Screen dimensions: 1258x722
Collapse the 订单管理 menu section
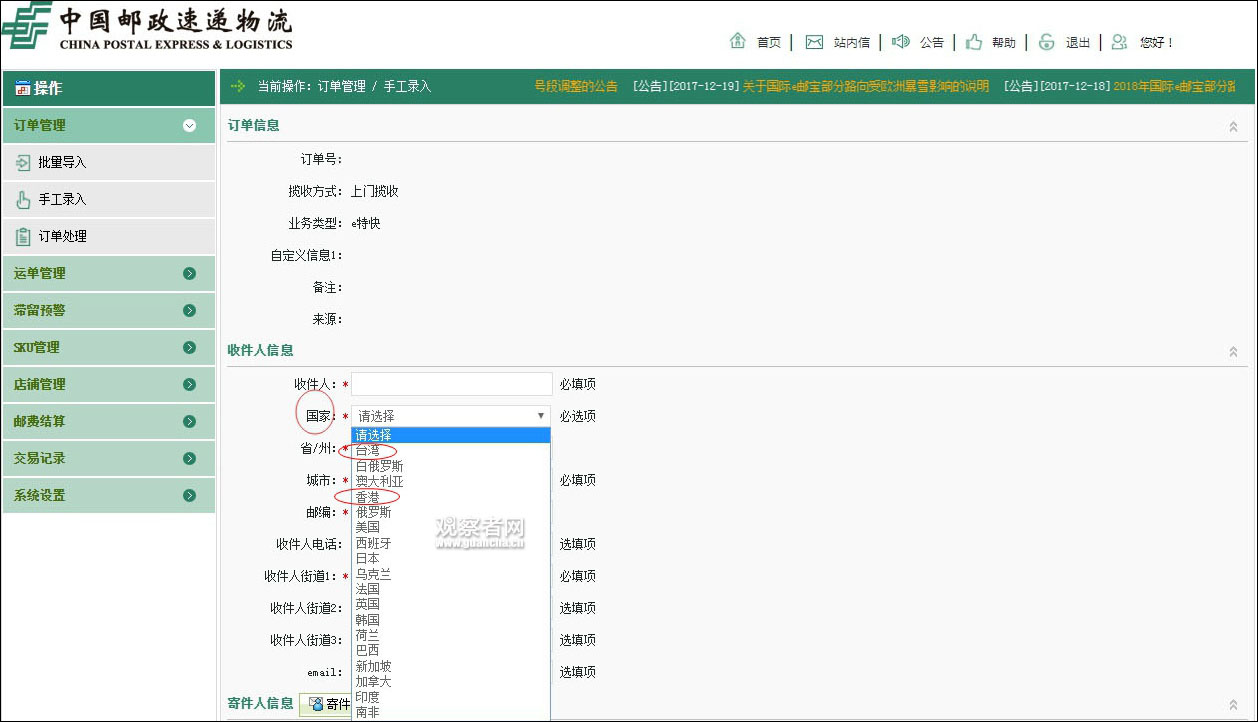click(109, 125)
